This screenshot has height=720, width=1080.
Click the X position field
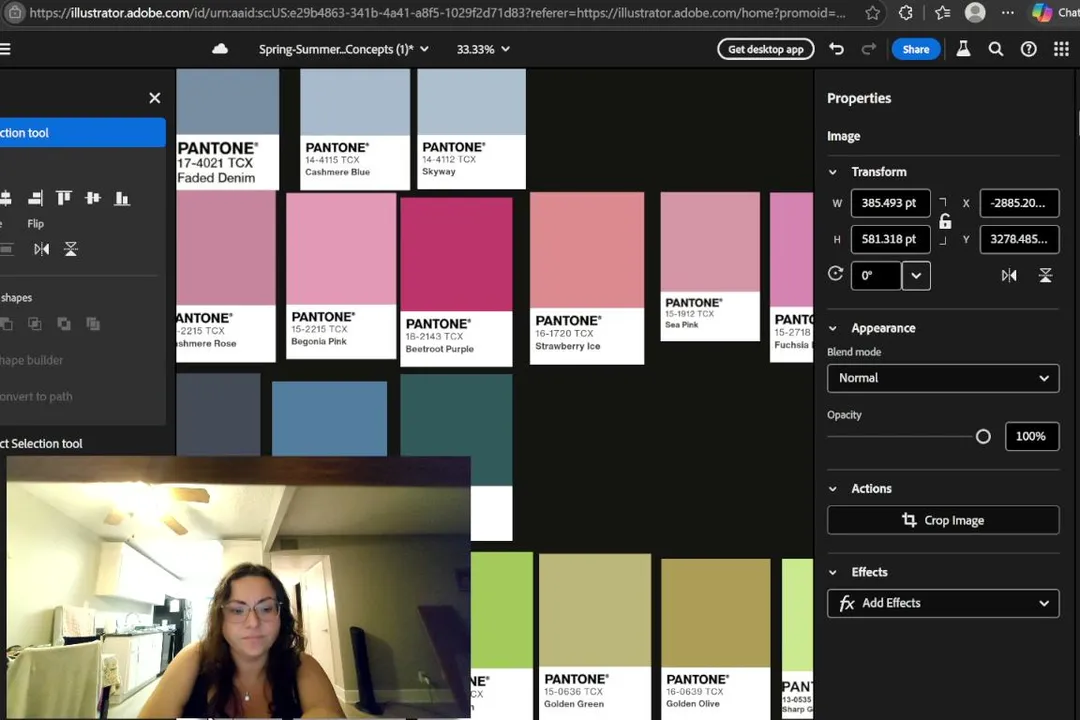(x=1019, y=203)
